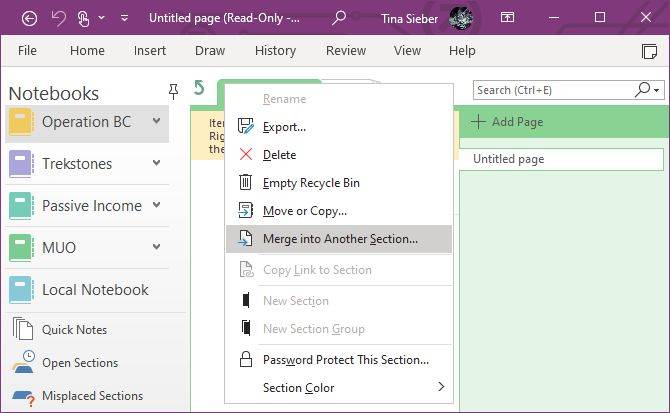Open Tina Sieber account profile picture
This screenshot has height=413, width=670.
(461, 18)
